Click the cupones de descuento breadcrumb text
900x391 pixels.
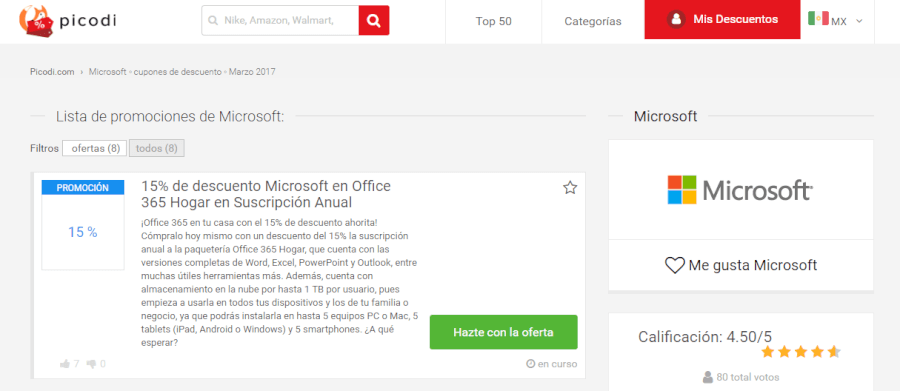(177, 72)
